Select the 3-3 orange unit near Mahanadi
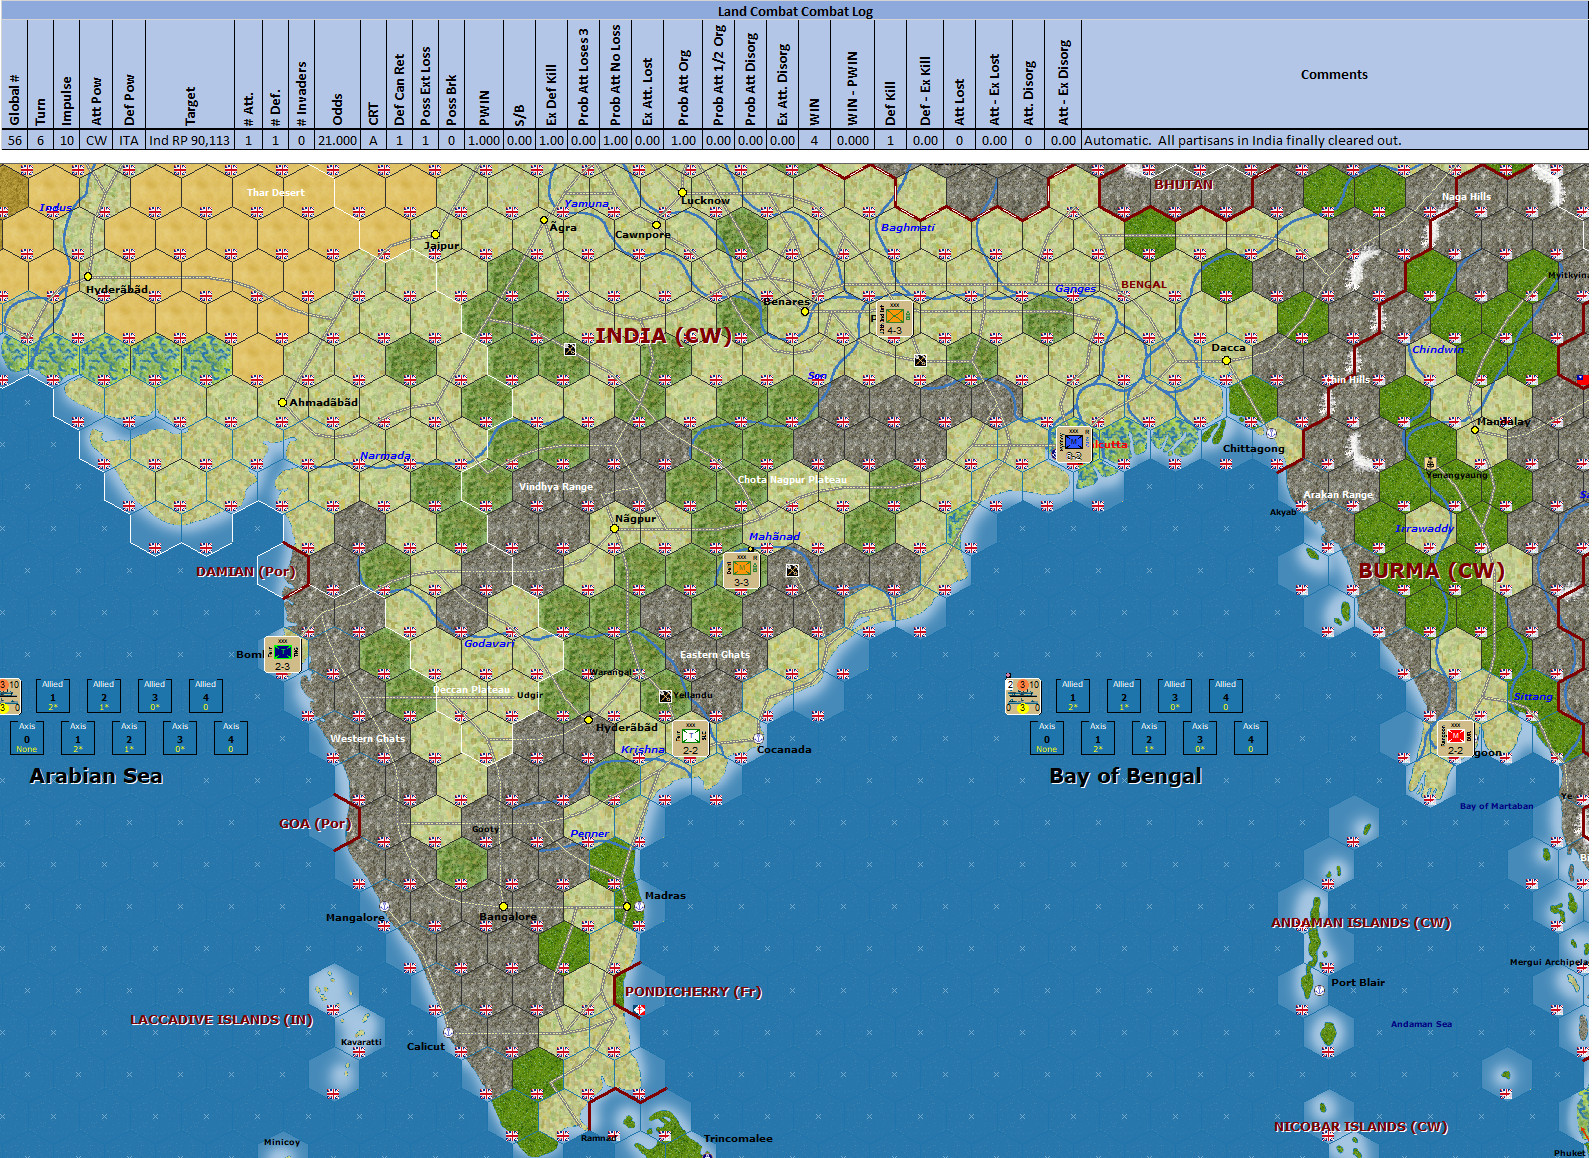The image size is (1592, 1158). pos(741,570)
